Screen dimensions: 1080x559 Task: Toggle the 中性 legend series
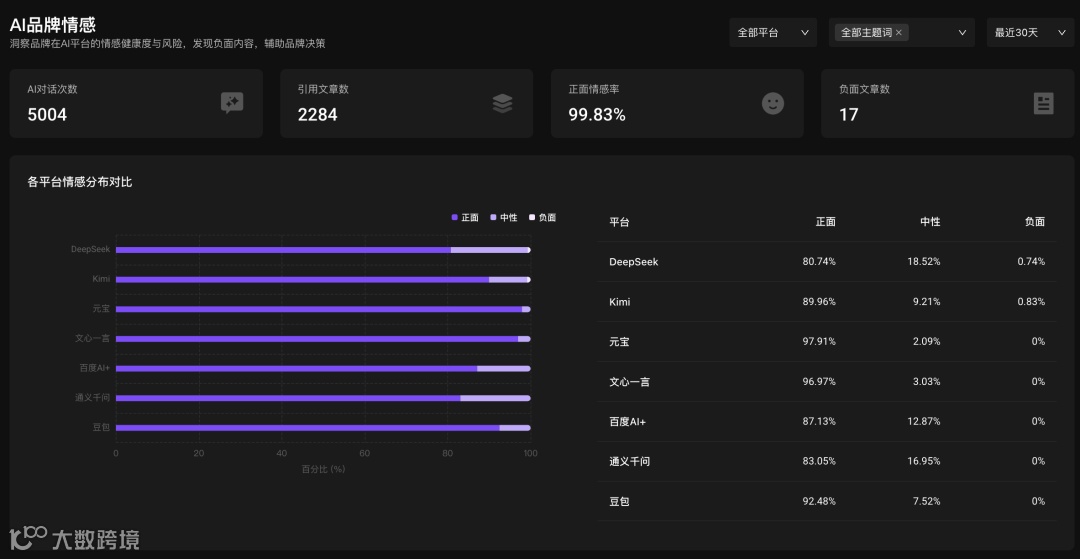503,218
